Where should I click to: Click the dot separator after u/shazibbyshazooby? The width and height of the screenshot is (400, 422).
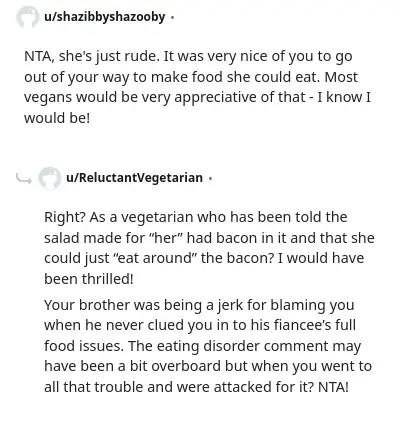pyautogui.click(x=172, y=18)
